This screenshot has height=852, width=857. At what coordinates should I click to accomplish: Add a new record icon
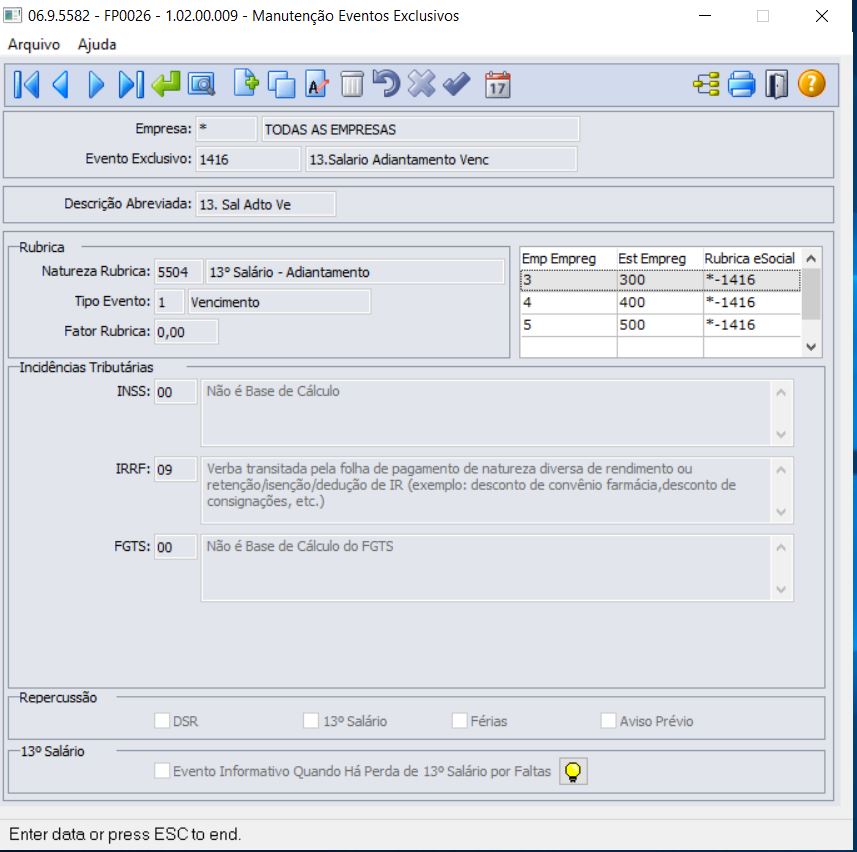coord(246,84)
